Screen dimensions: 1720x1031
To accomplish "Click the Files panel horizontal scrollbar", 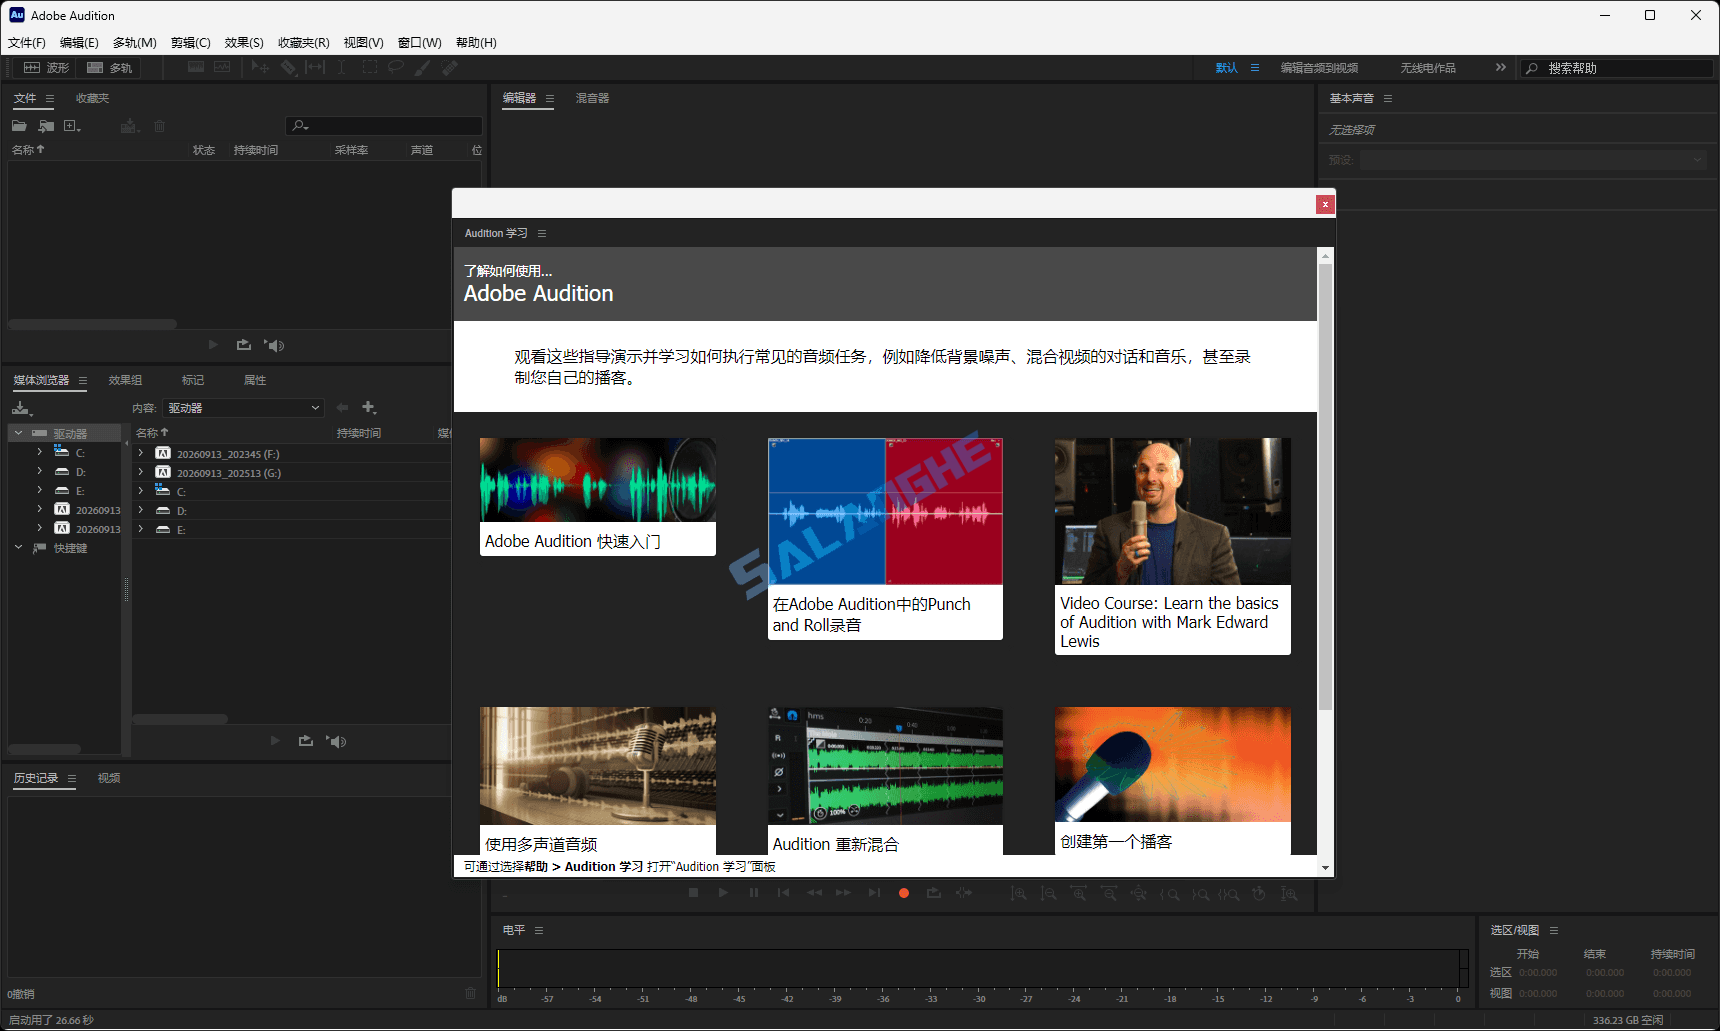I will coord(92,324).
